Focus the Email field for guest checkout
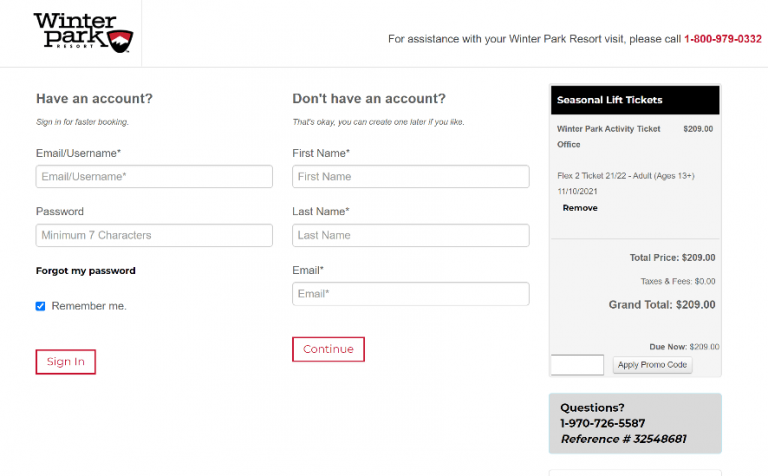This screenshot has height=476, width=768. tap(410, 294)
